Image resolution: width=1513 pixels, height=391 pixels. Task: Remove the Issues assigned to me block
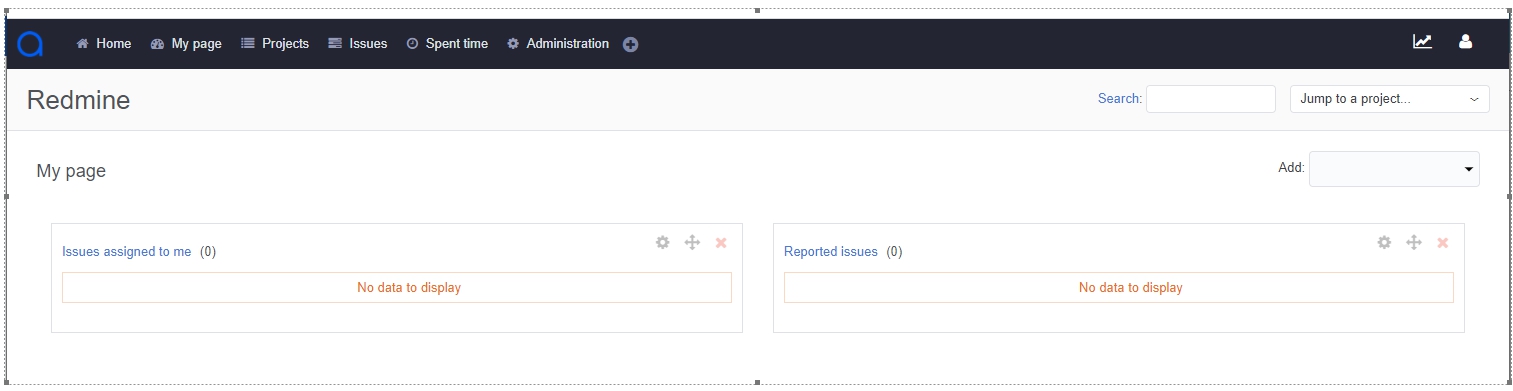point(721,243)
